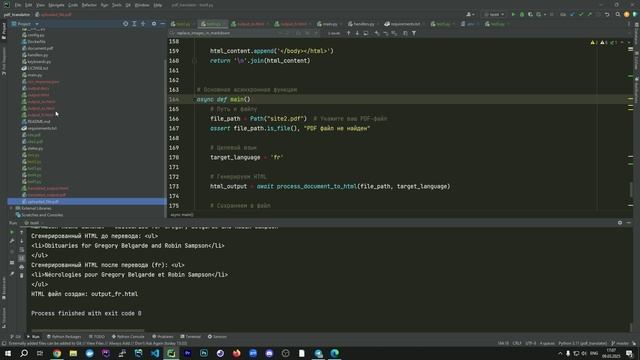Open Windows search from the taskbar

[24, 353]
